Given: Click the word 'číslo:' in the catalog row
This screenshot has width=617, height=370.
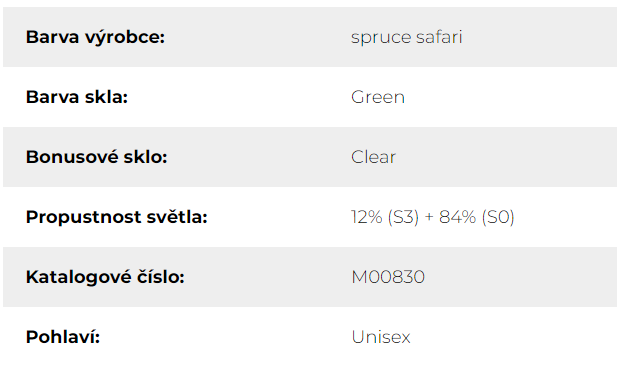Looking at the screenshot, I should [x=161, y=276].
